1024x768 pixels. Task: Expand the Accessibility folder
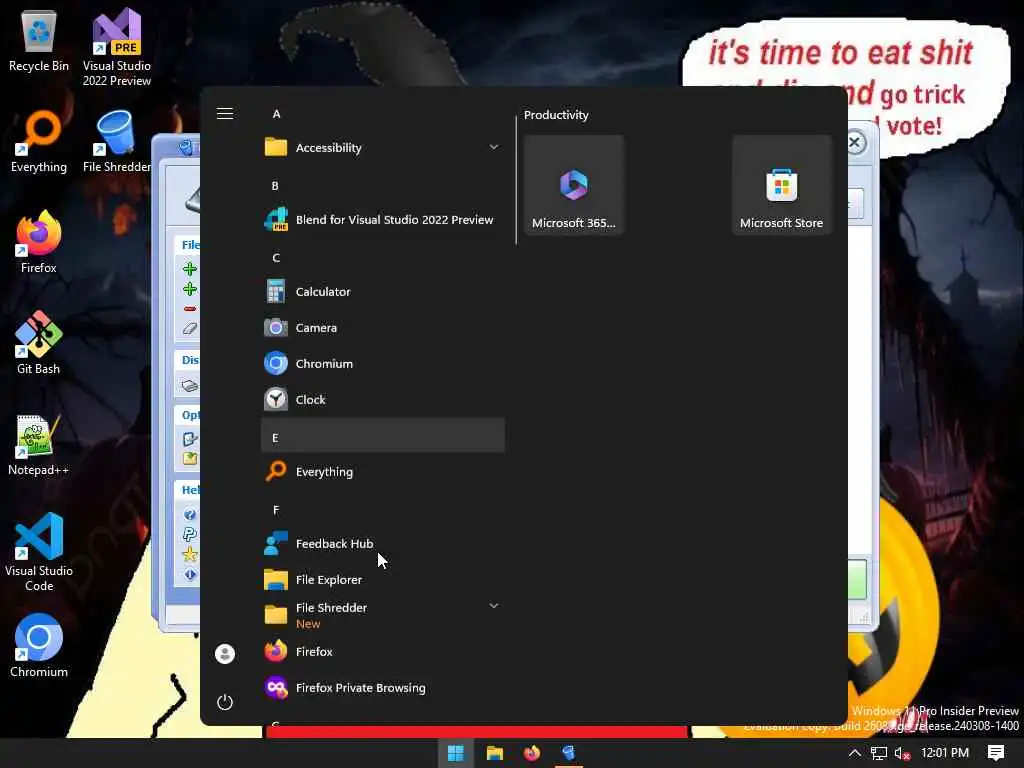point(494,147)
